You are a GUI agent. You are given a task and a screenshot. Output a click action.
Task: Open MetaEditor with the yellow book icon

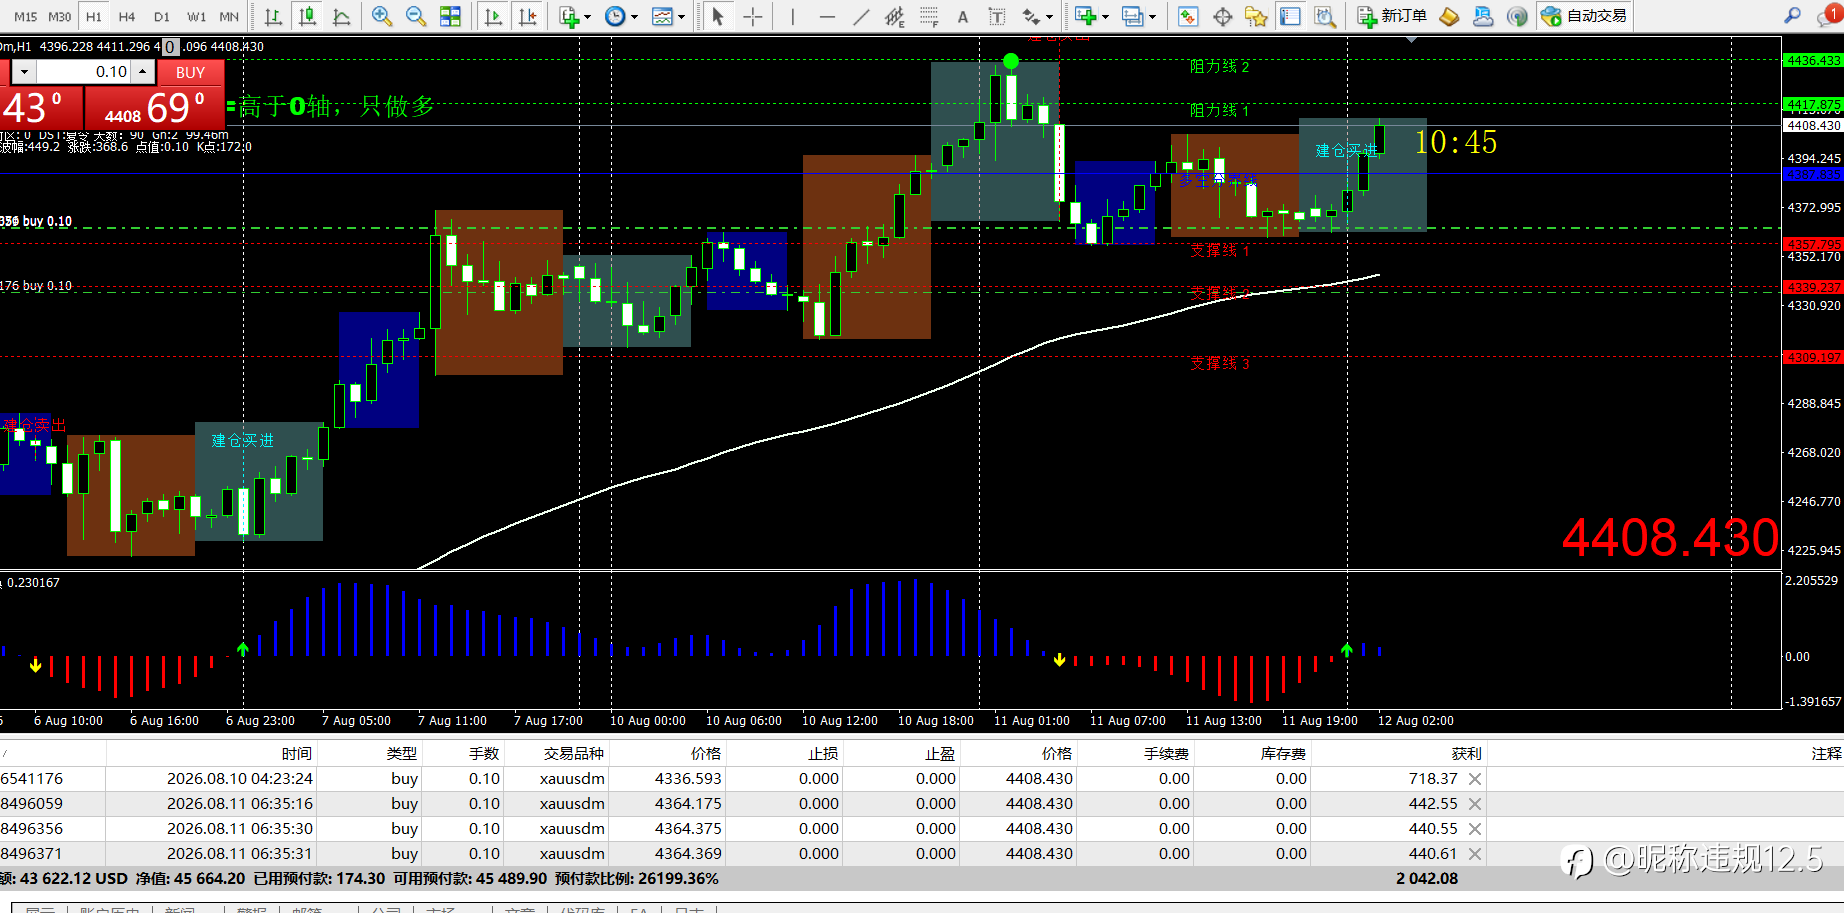[x=1449, y=16]
